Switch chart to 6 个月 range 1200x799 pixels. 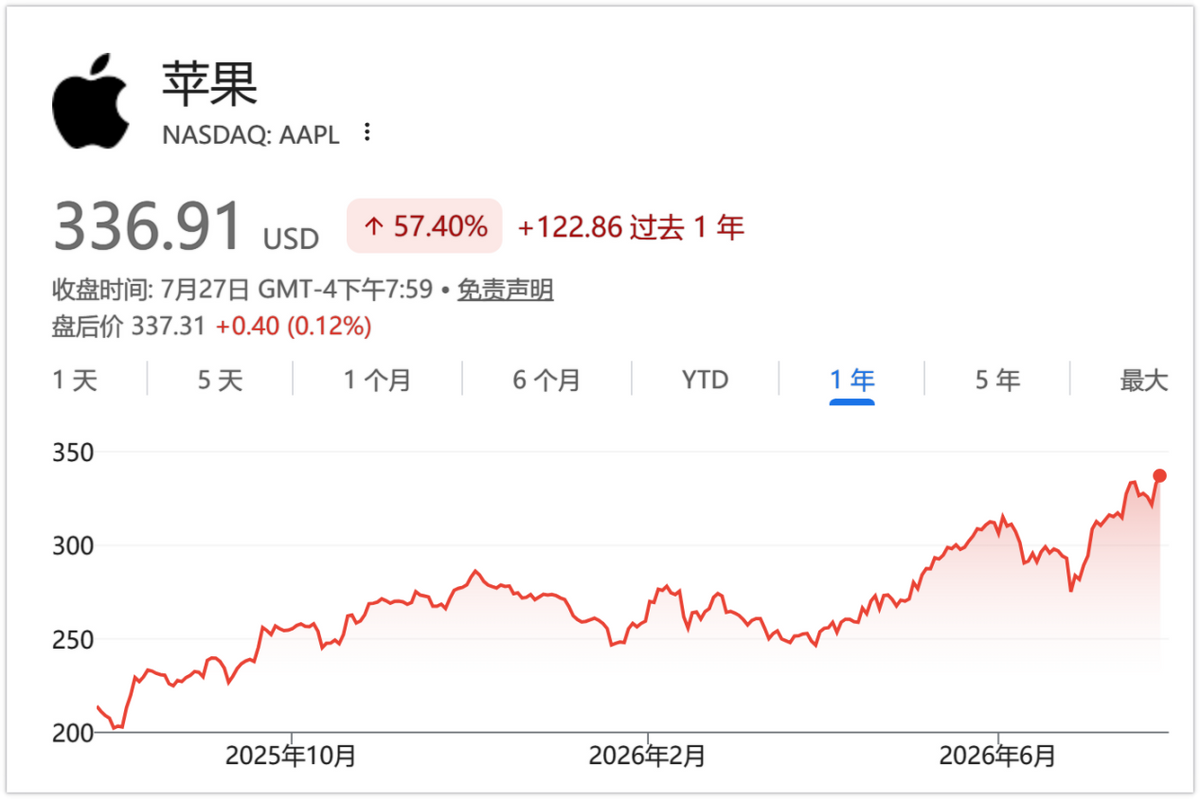[x=546, y=380]
